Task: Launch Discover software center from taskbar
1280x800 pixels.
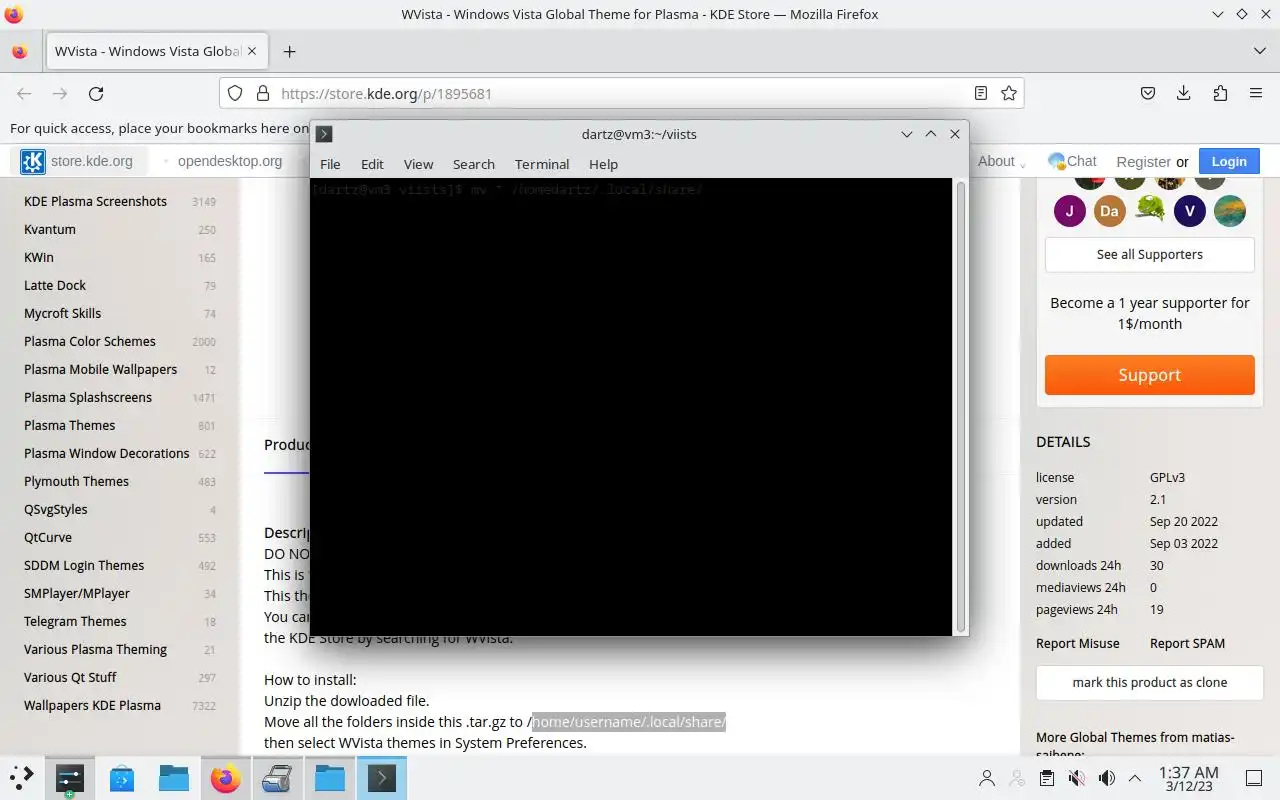Action: 122,777
